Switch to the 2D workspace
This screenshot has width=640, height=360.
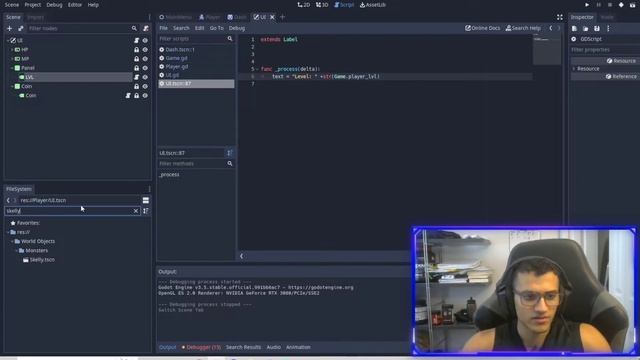pos(304,5)
